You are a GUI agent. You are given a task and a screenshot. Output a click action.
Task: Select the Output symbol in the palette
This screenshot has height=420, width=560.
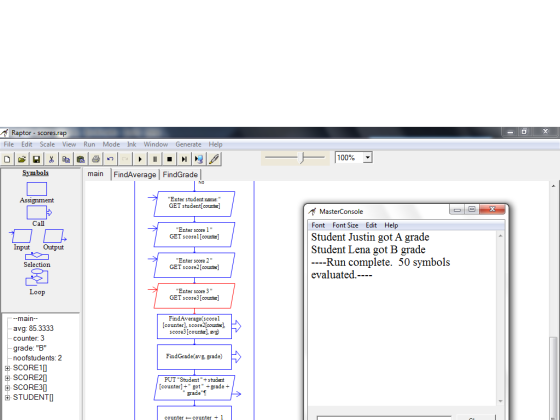tap(54, 236)
